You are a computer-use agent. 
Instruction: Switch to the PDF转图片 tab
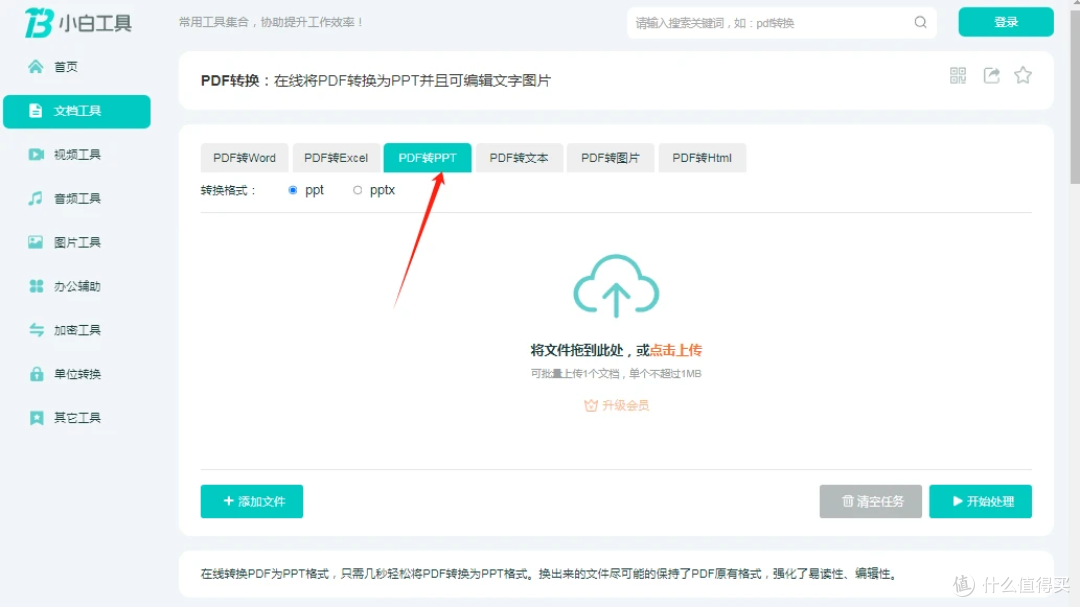[x=610, y=158]
